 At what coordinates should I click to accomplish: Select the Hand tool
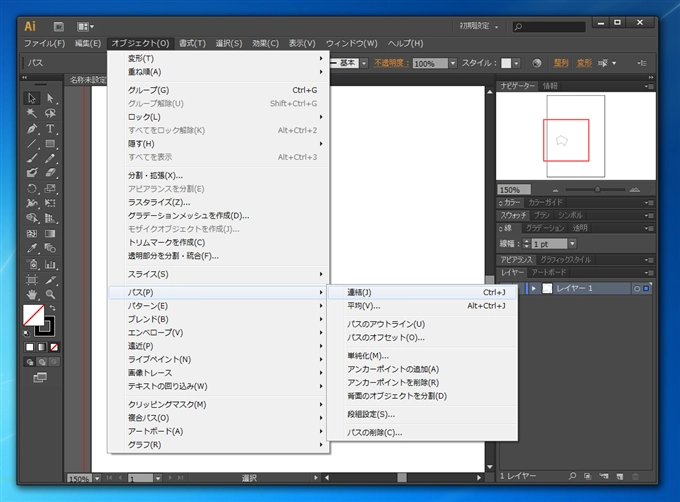coord(32,295)
